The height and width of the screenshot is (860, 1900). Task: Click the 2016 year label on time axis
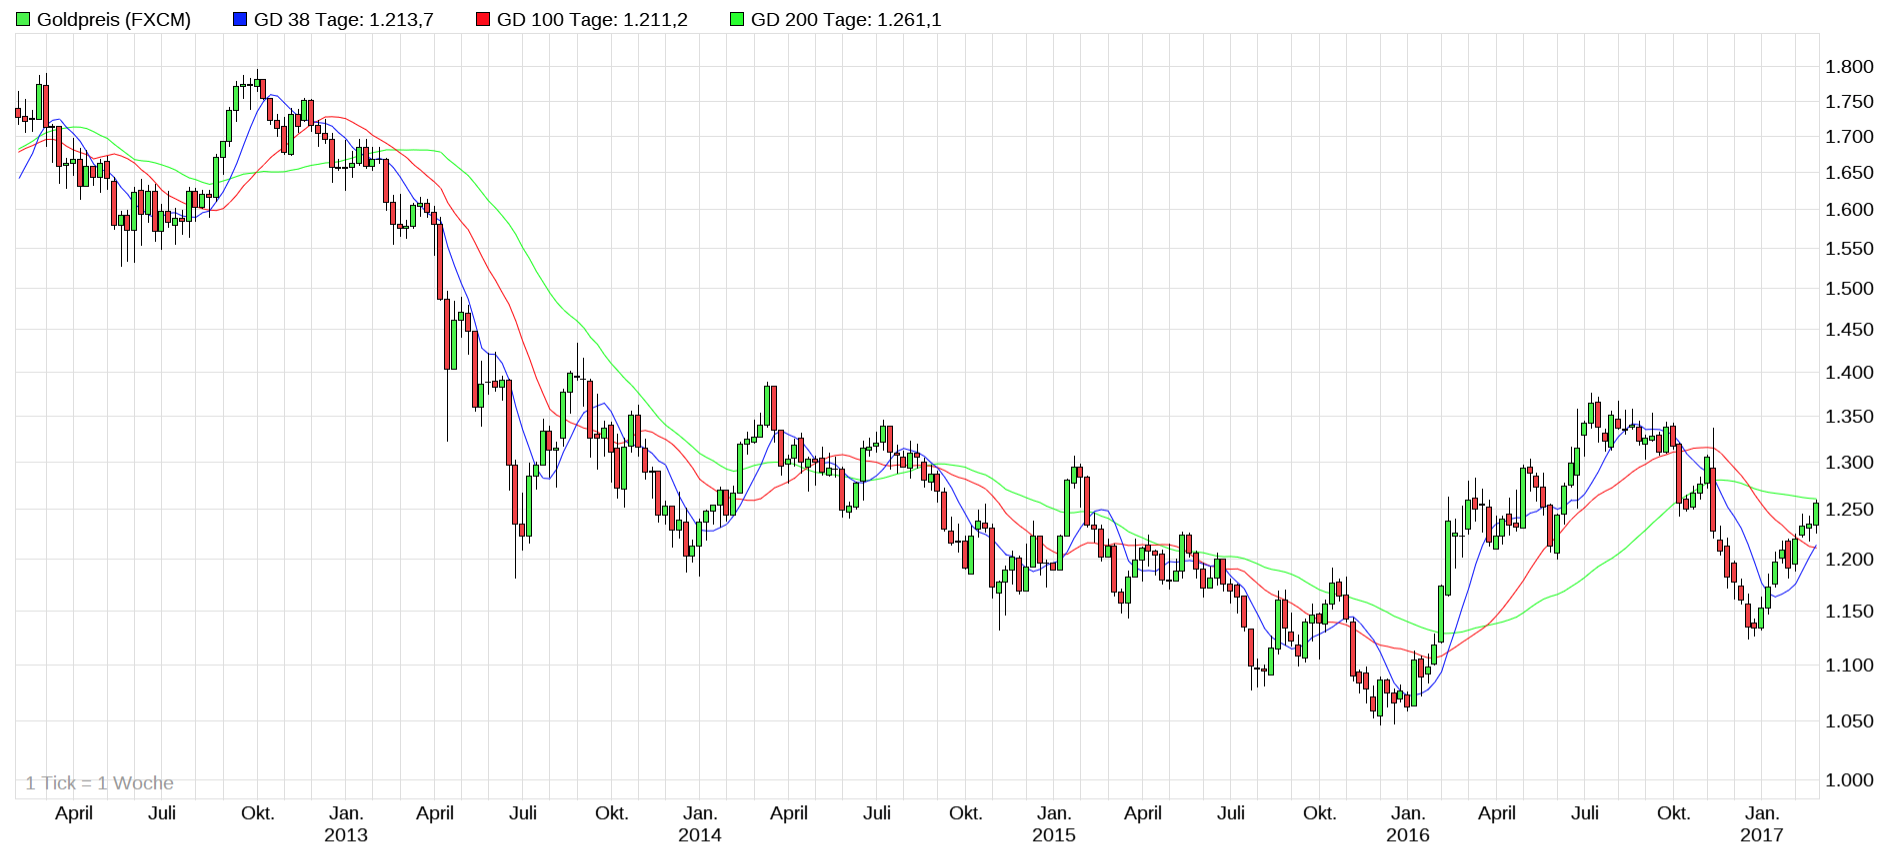(1408, 835)
